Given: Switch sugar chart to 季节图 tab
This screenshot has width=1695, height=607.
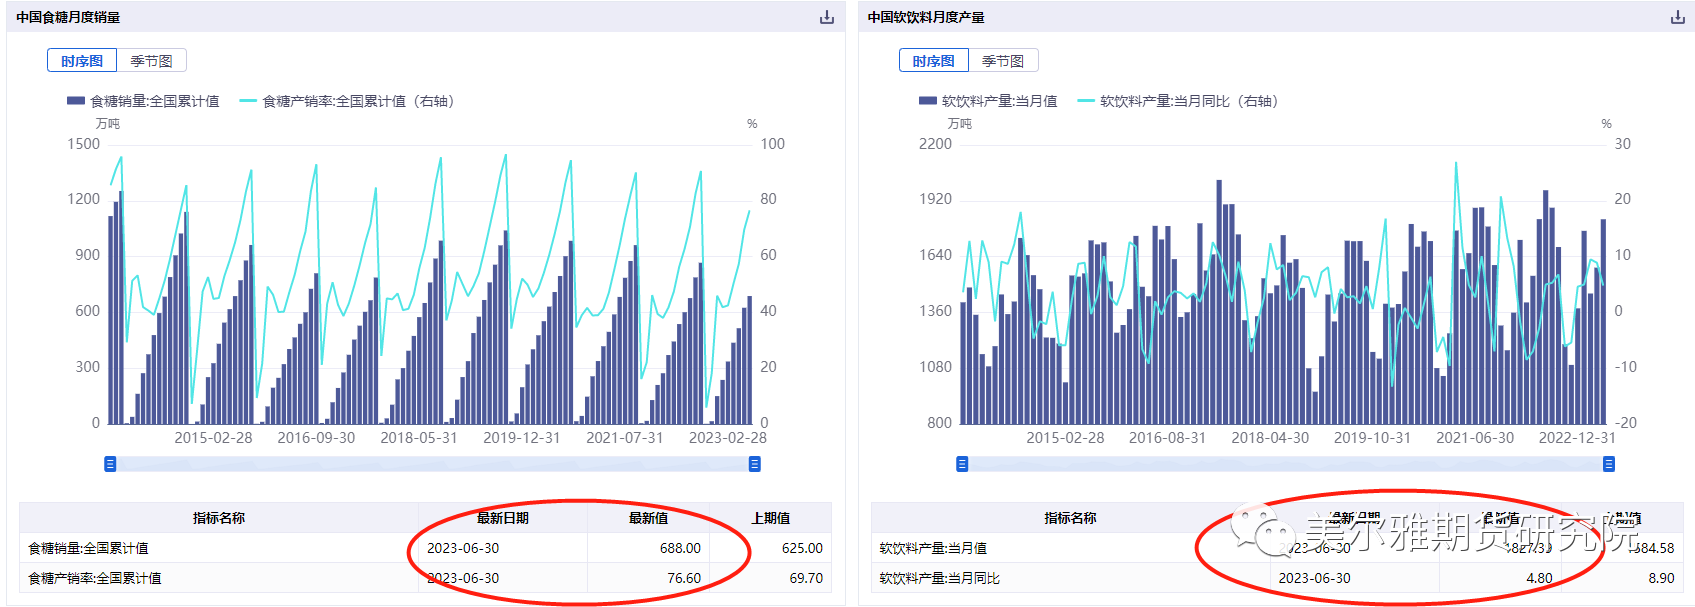Looking at the screenshot, I should 151,61.
